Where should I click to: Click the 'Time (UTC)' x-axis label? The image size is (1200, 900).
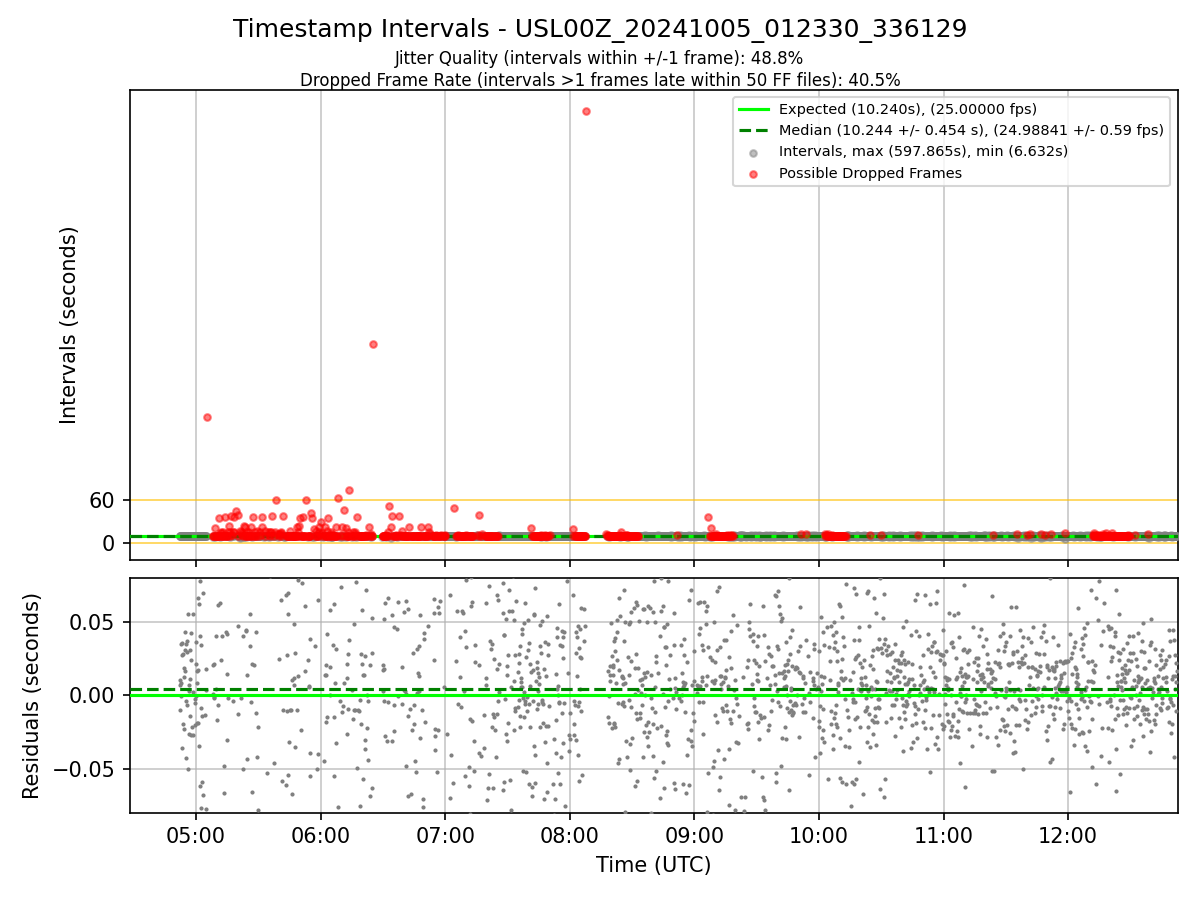[653, 865]
